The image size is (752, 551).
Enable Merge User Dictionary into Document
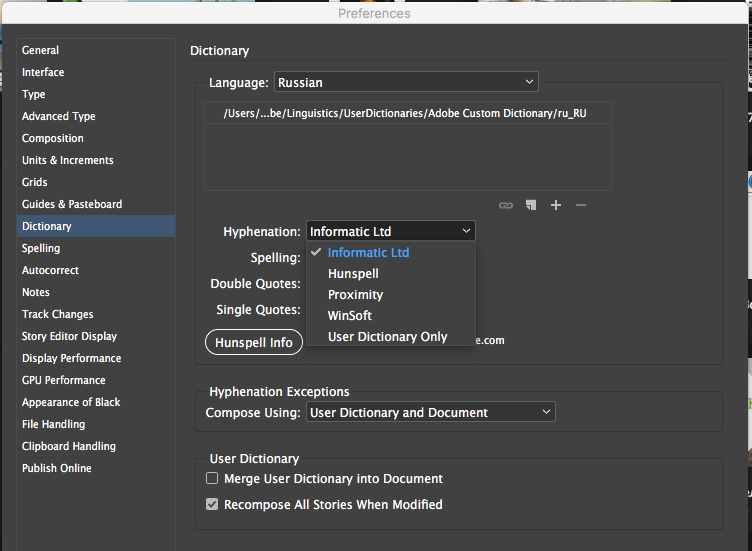[x=212, y=479]
